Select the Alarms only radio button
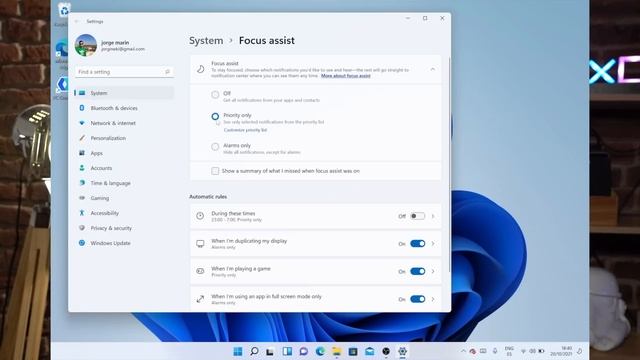This screenshot has height=360, width=640. 215,147
